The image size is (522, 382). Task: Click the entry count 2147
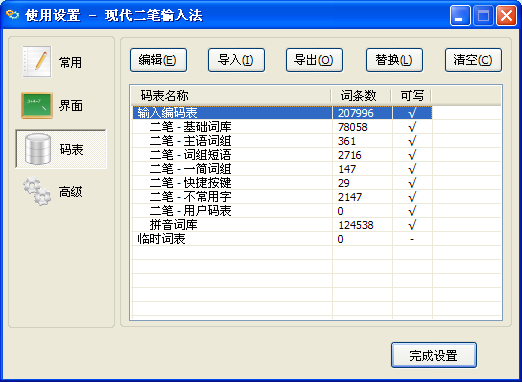tap(350, 197)
